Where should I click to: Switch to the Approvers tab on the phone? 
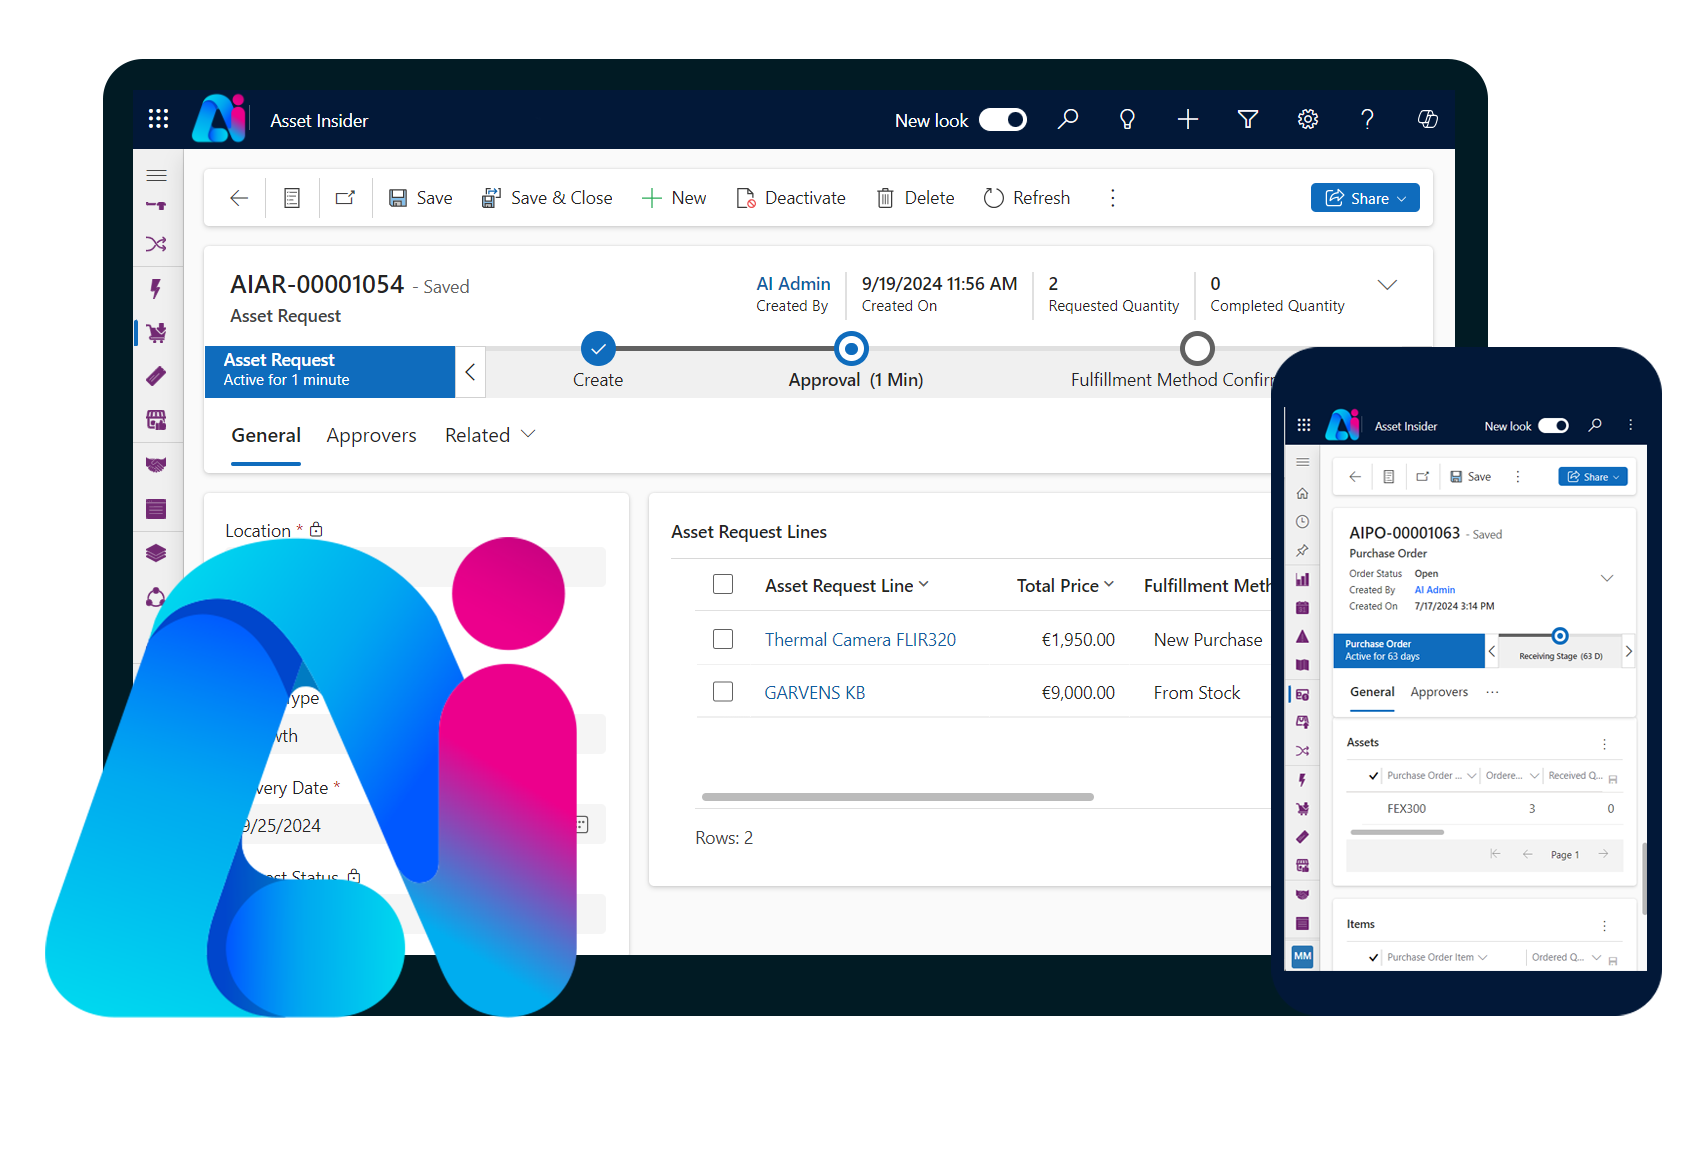coord(1439,692)
